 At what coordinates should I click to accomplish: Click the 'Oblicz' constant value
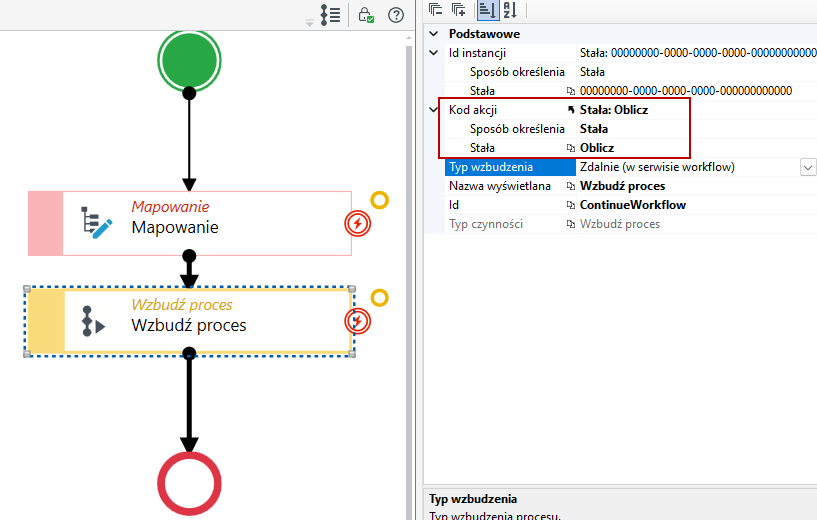[x=597, y=148]
